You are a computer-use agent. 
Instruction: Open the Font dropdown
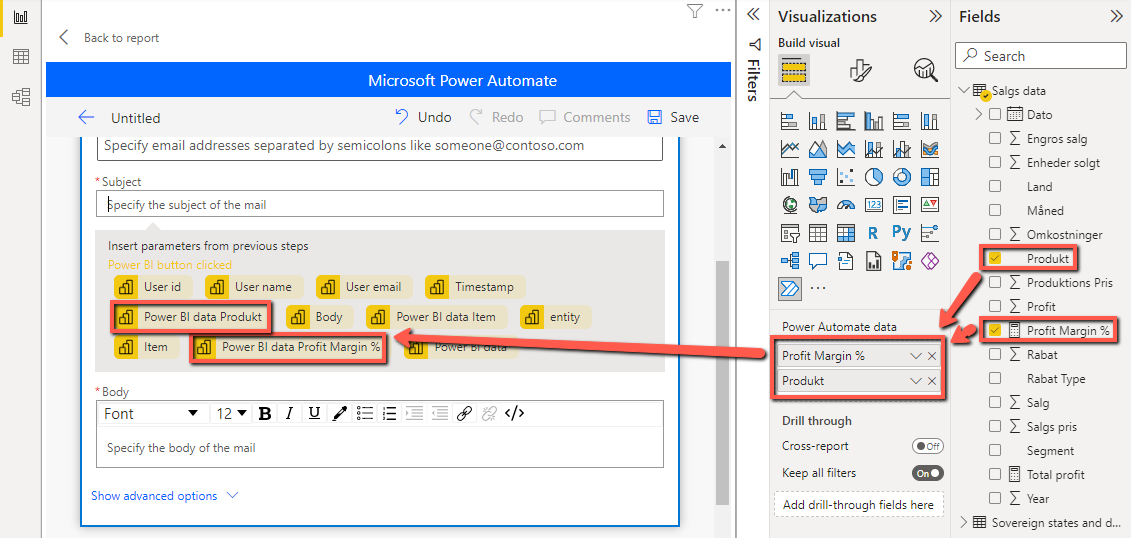pyautogui.click(x=151, y=413)
